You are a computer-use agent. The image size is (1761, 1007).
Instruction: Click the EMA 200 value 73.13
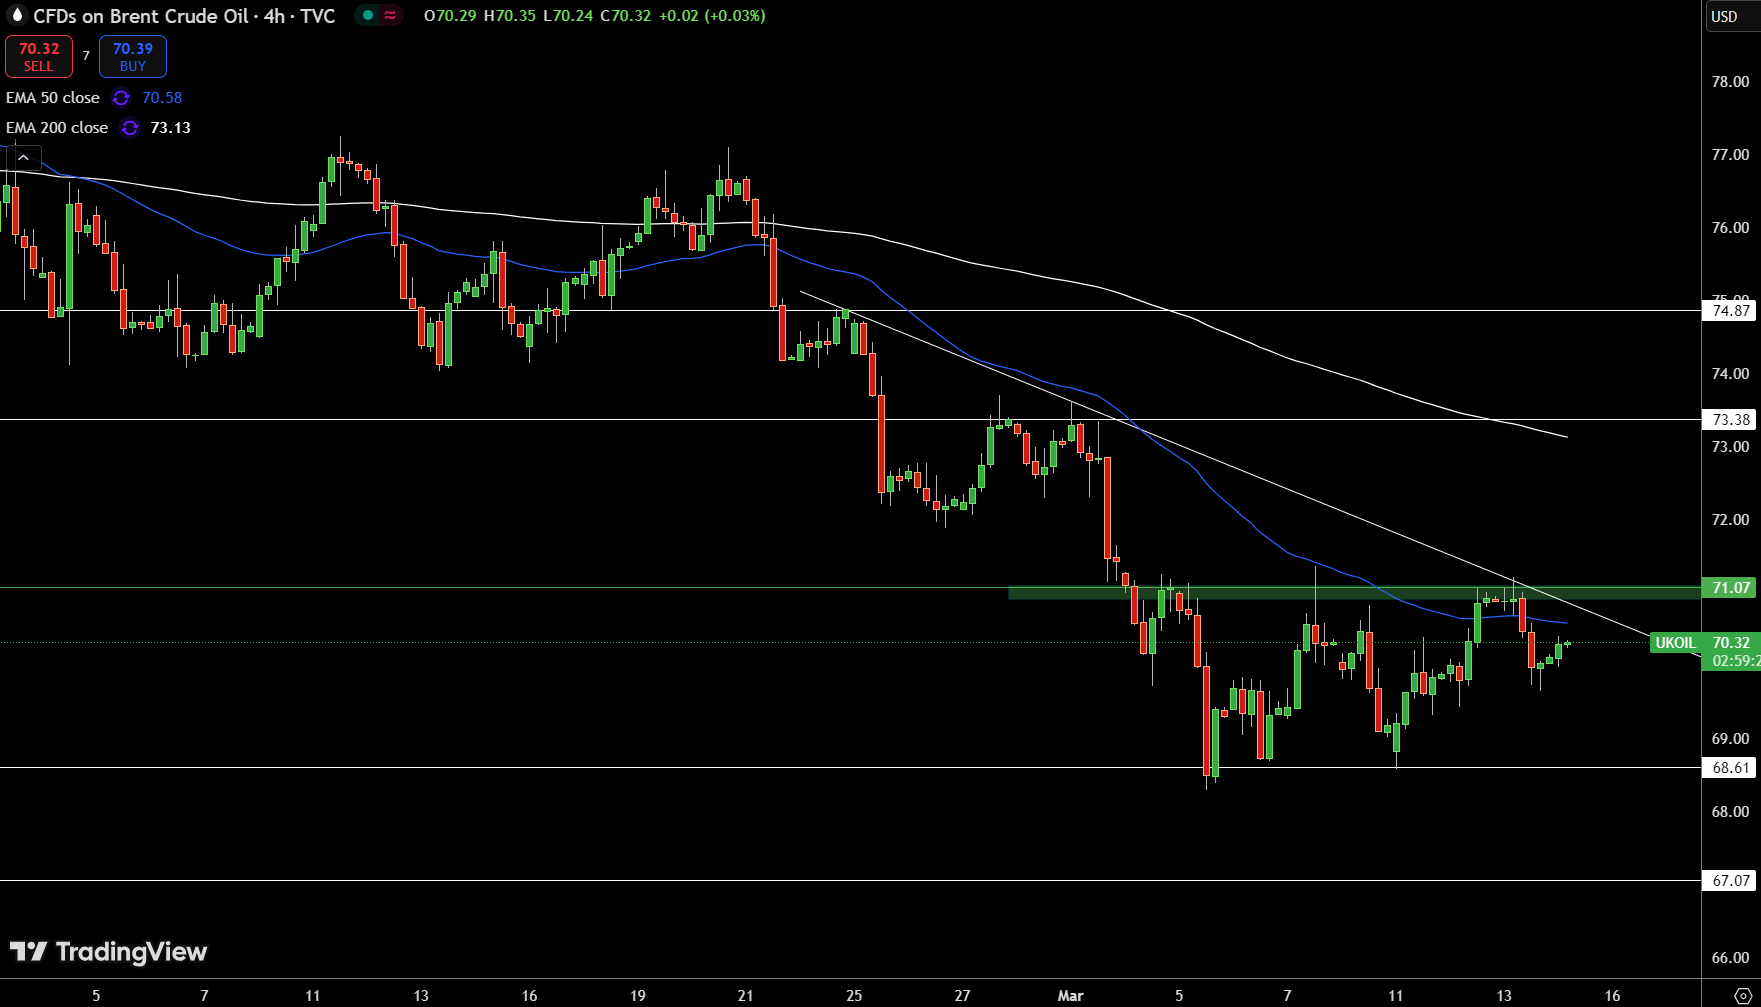tap(170, 128)
